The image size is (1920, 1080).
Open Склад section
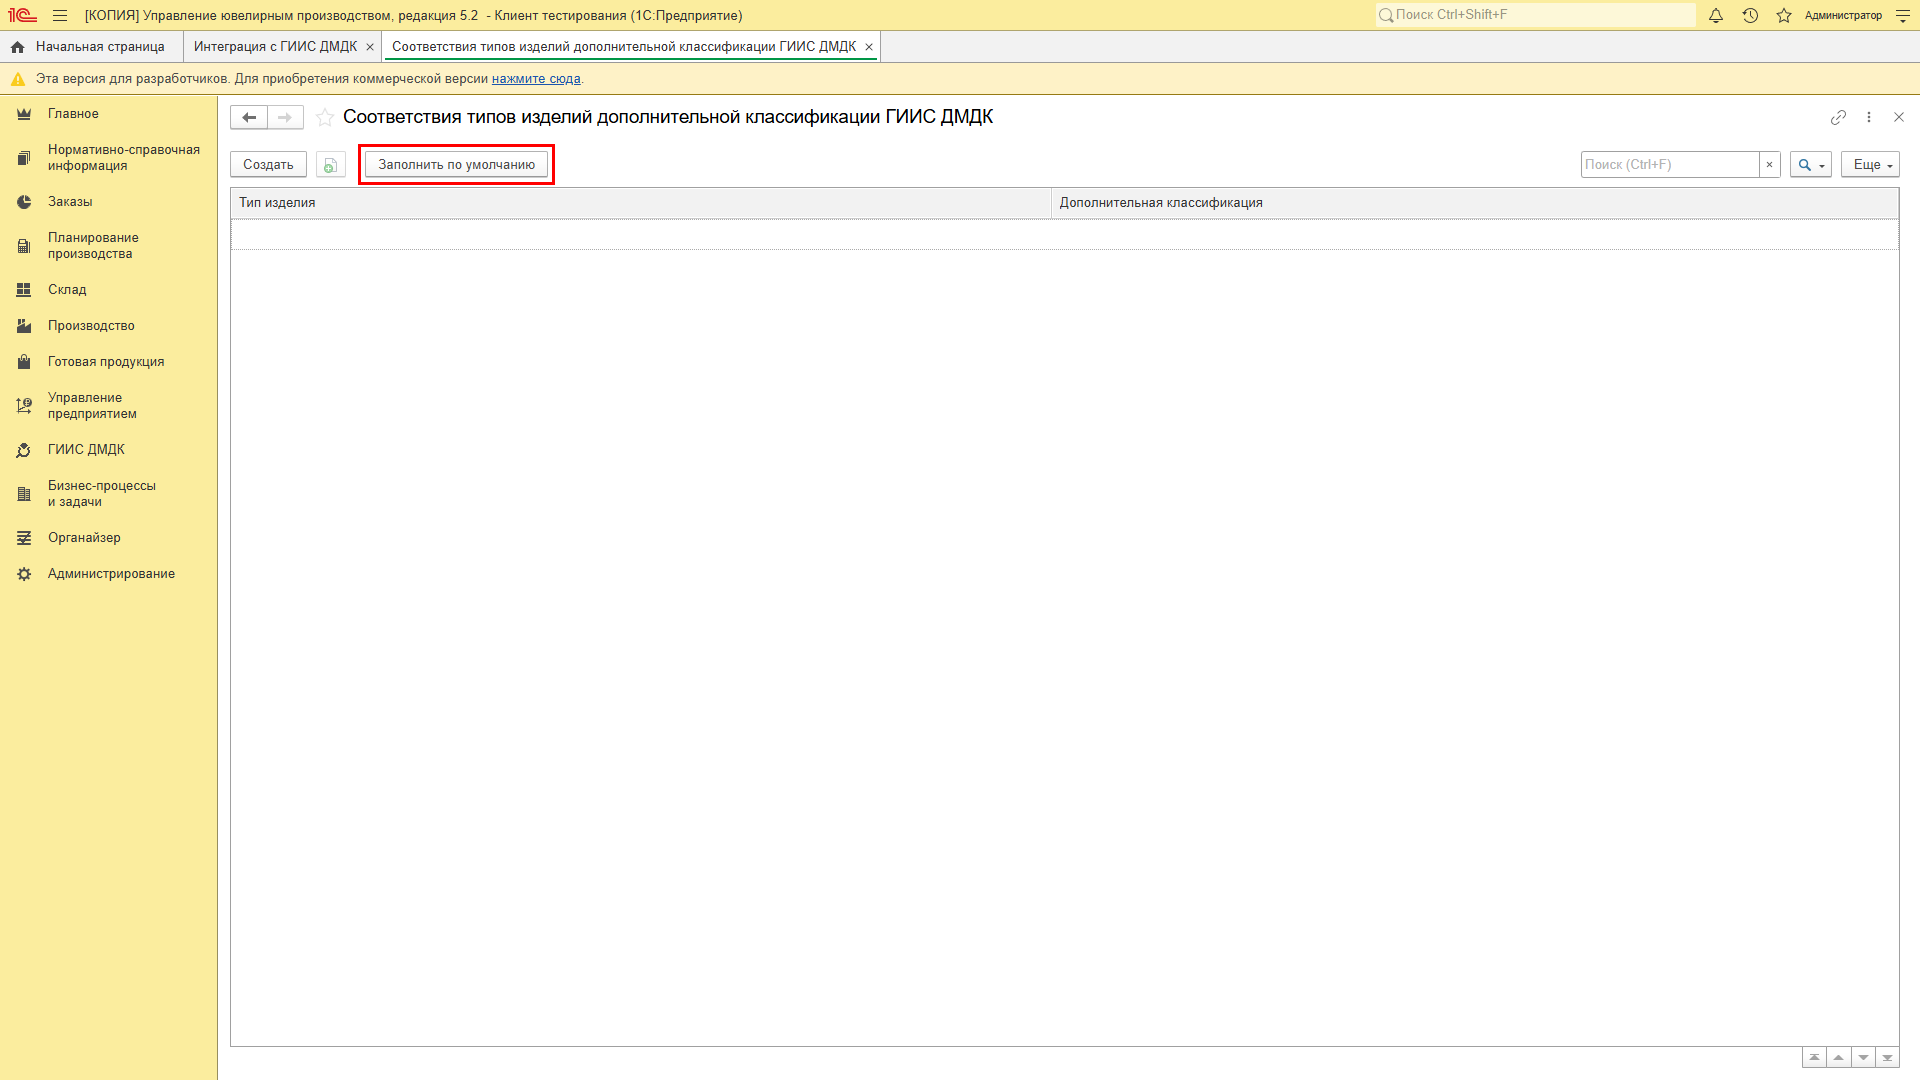coord(108,290)
